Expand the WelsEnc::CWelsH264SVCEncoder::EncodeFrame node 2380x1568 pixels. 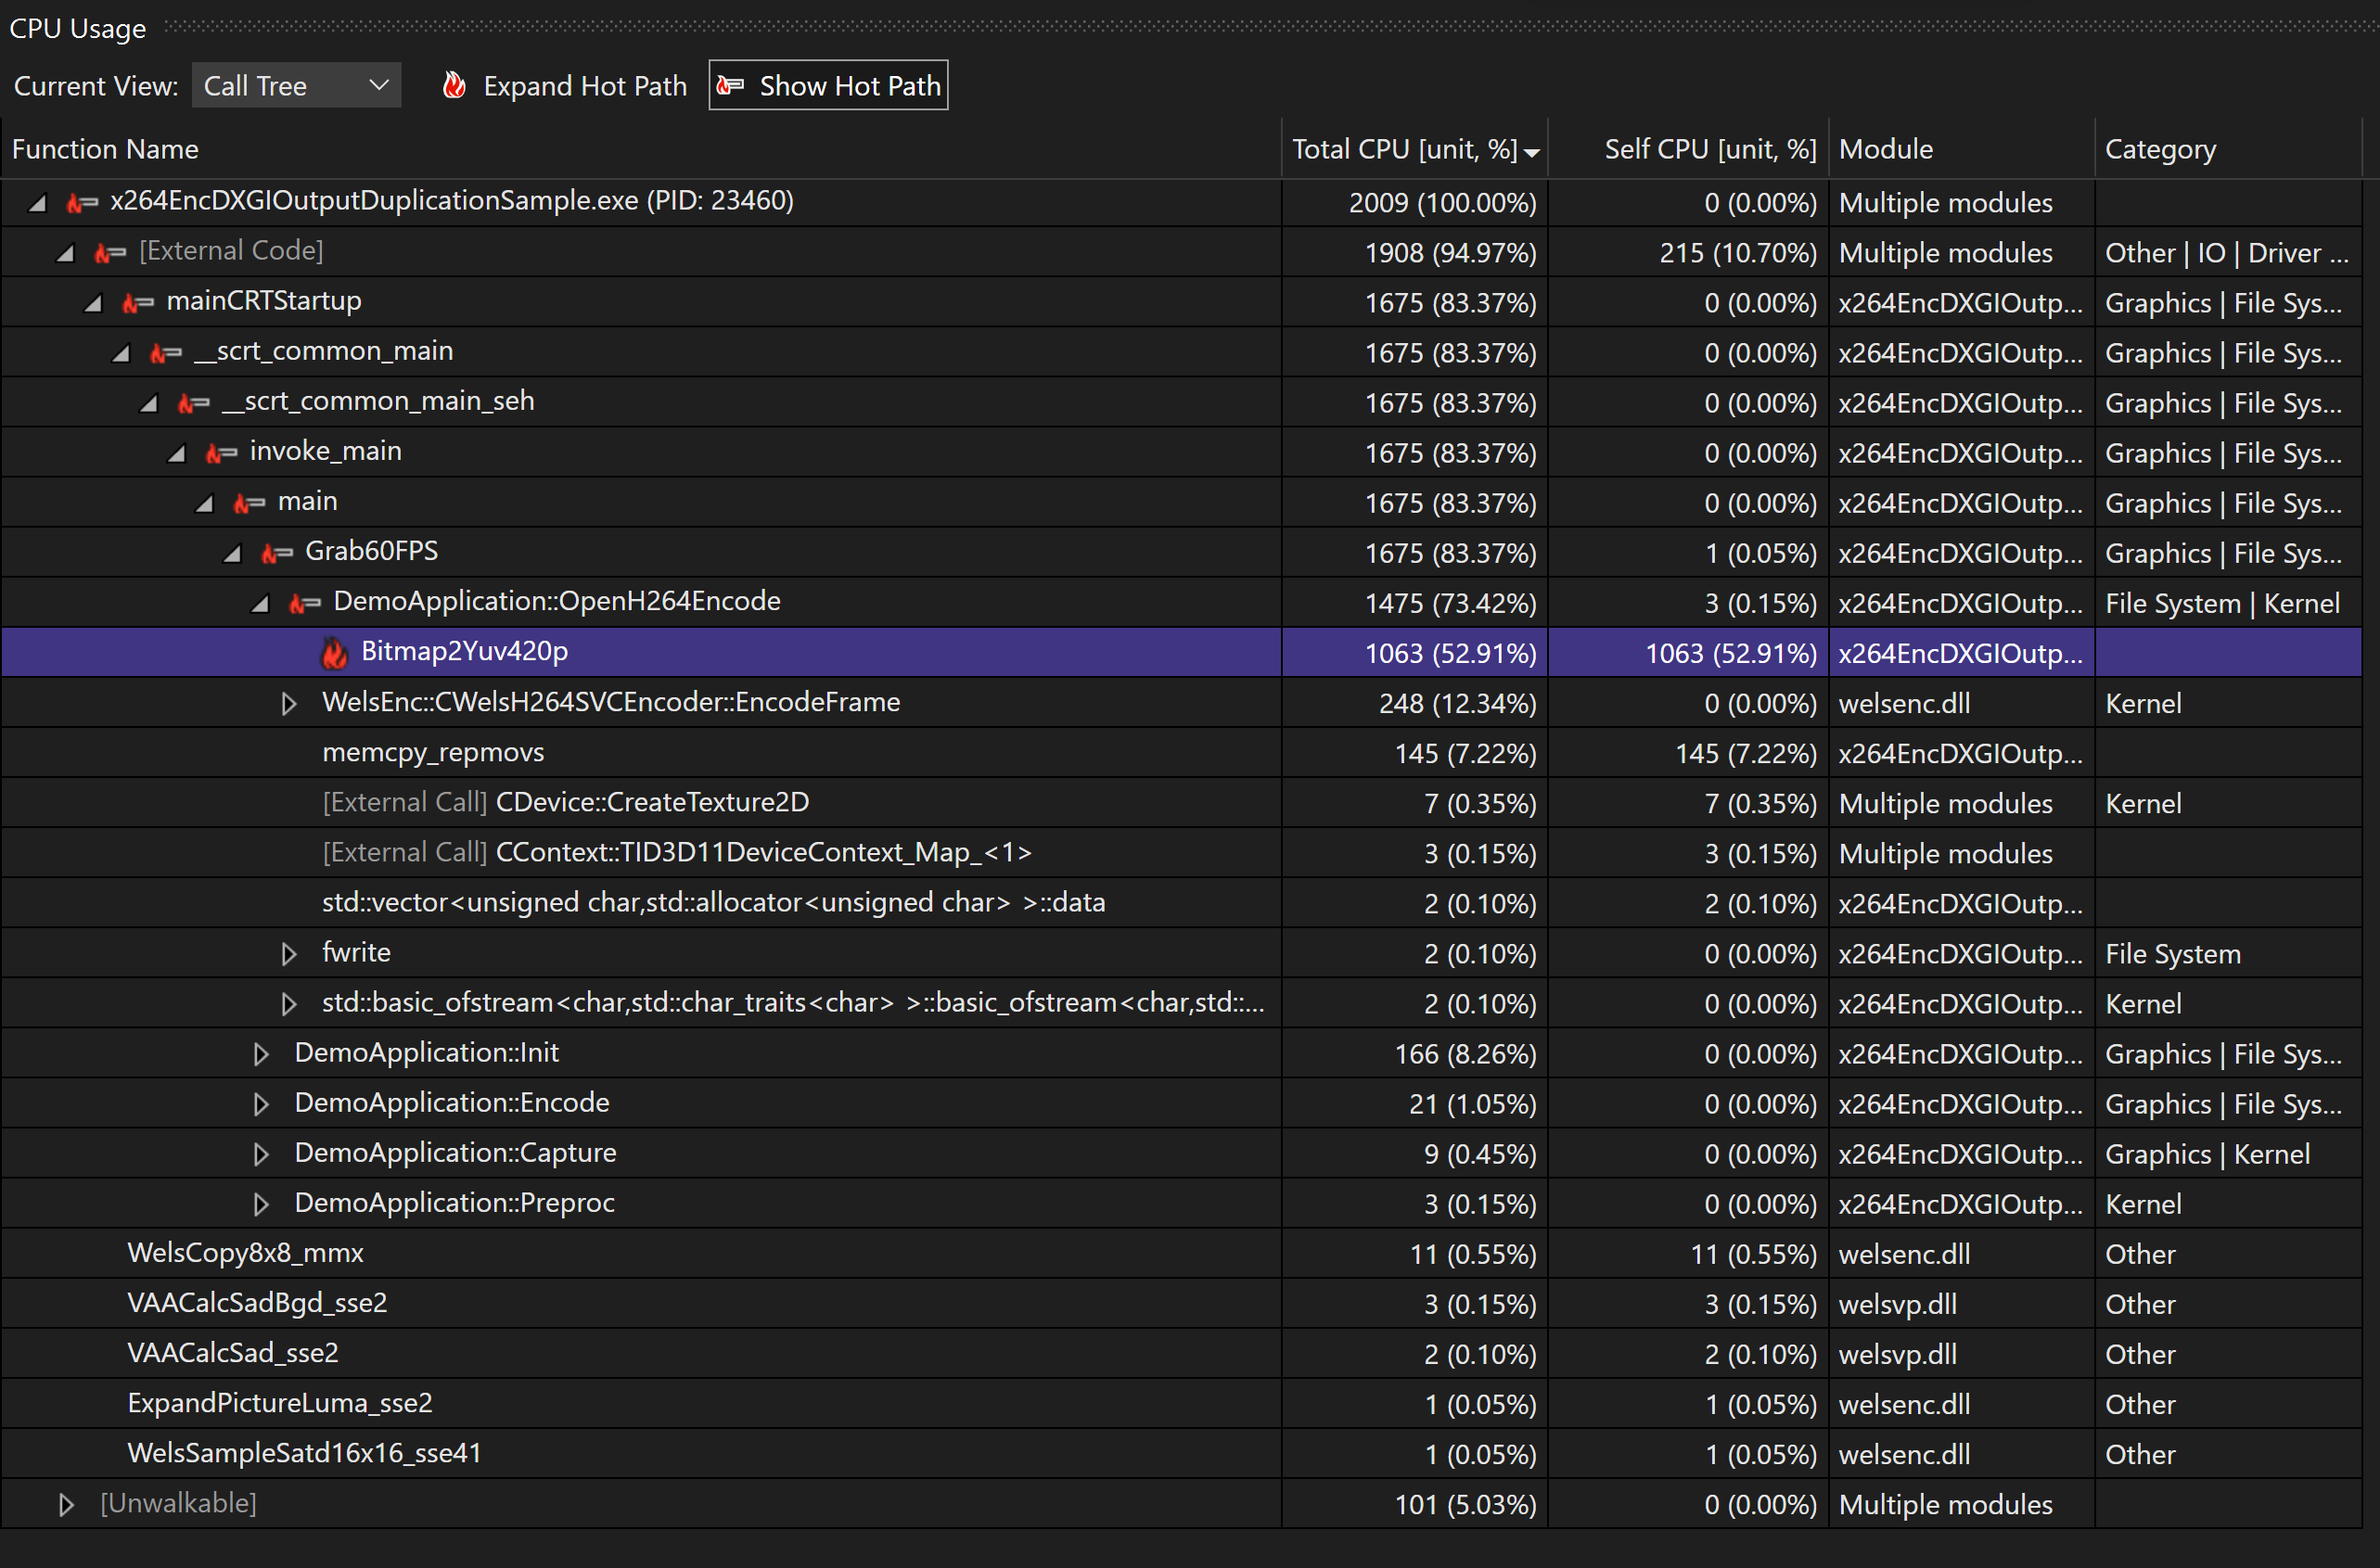(288, 702)
